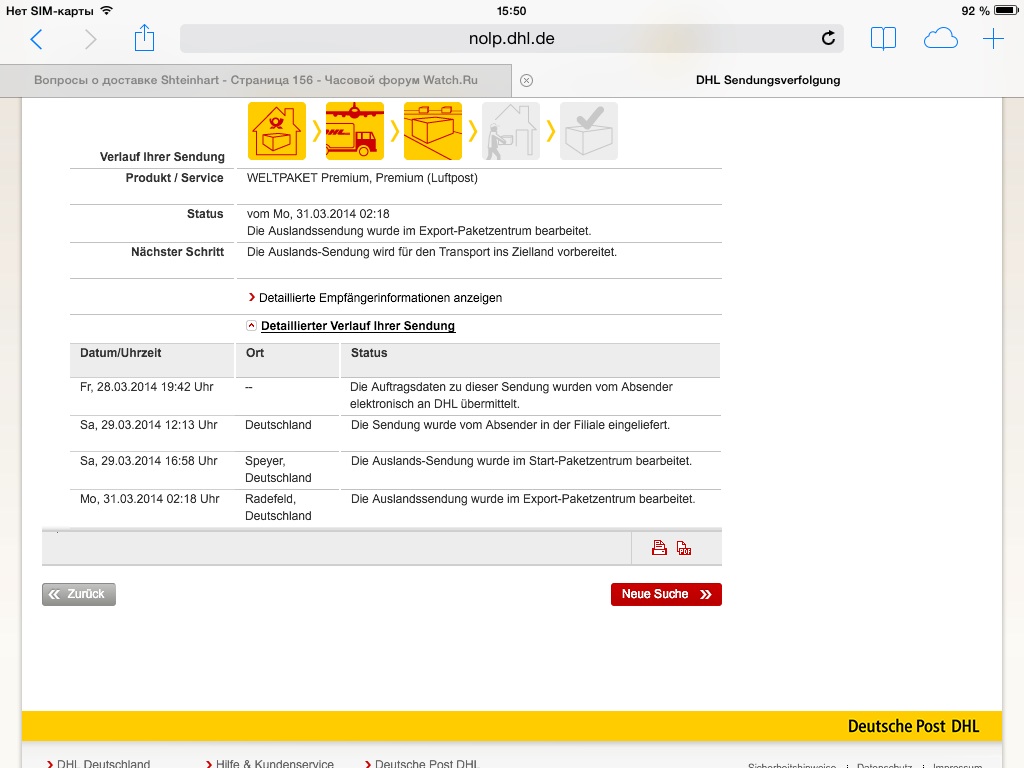Close the Watch.Ru forum tab
The width and height of the screenshot is (1024, 768).
[526, 80]
